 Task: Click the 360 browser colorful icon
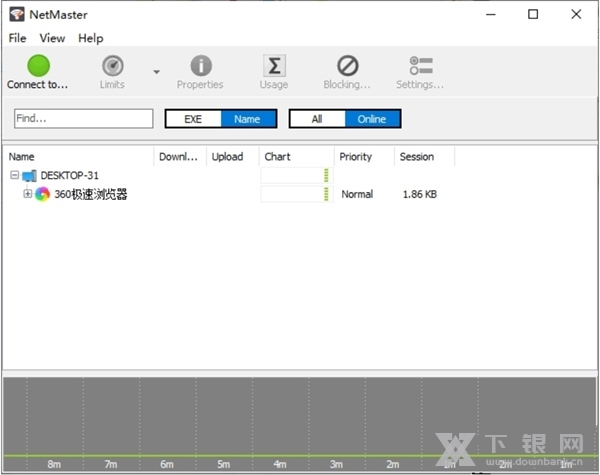pos(42,194)
